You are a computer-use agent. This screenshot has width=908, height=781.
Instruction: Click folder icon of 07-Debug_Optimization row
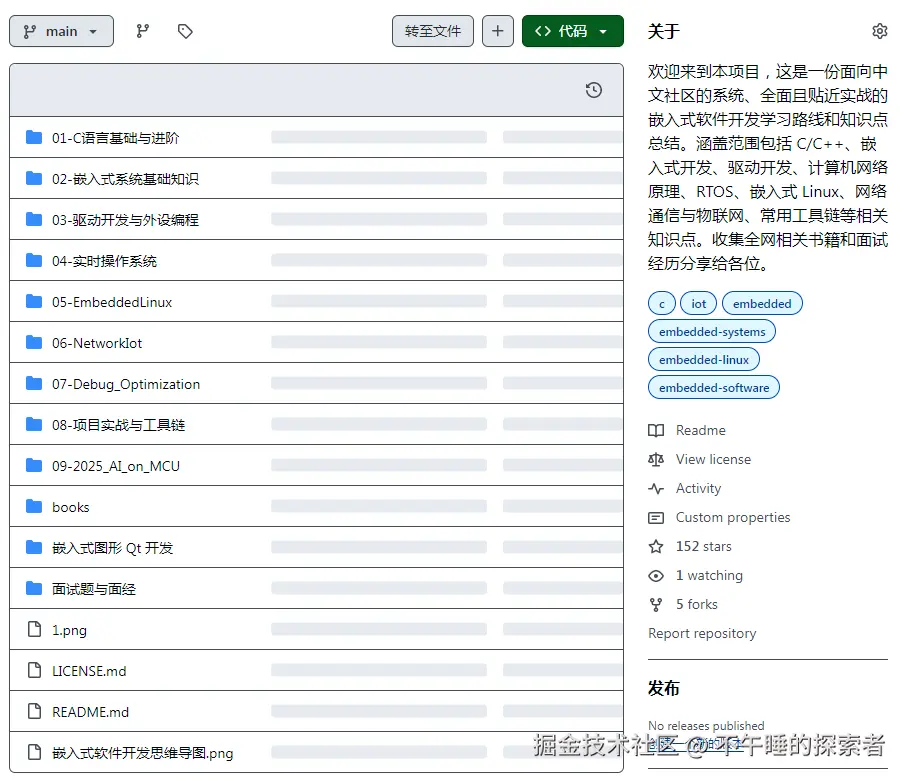point(34,384)
